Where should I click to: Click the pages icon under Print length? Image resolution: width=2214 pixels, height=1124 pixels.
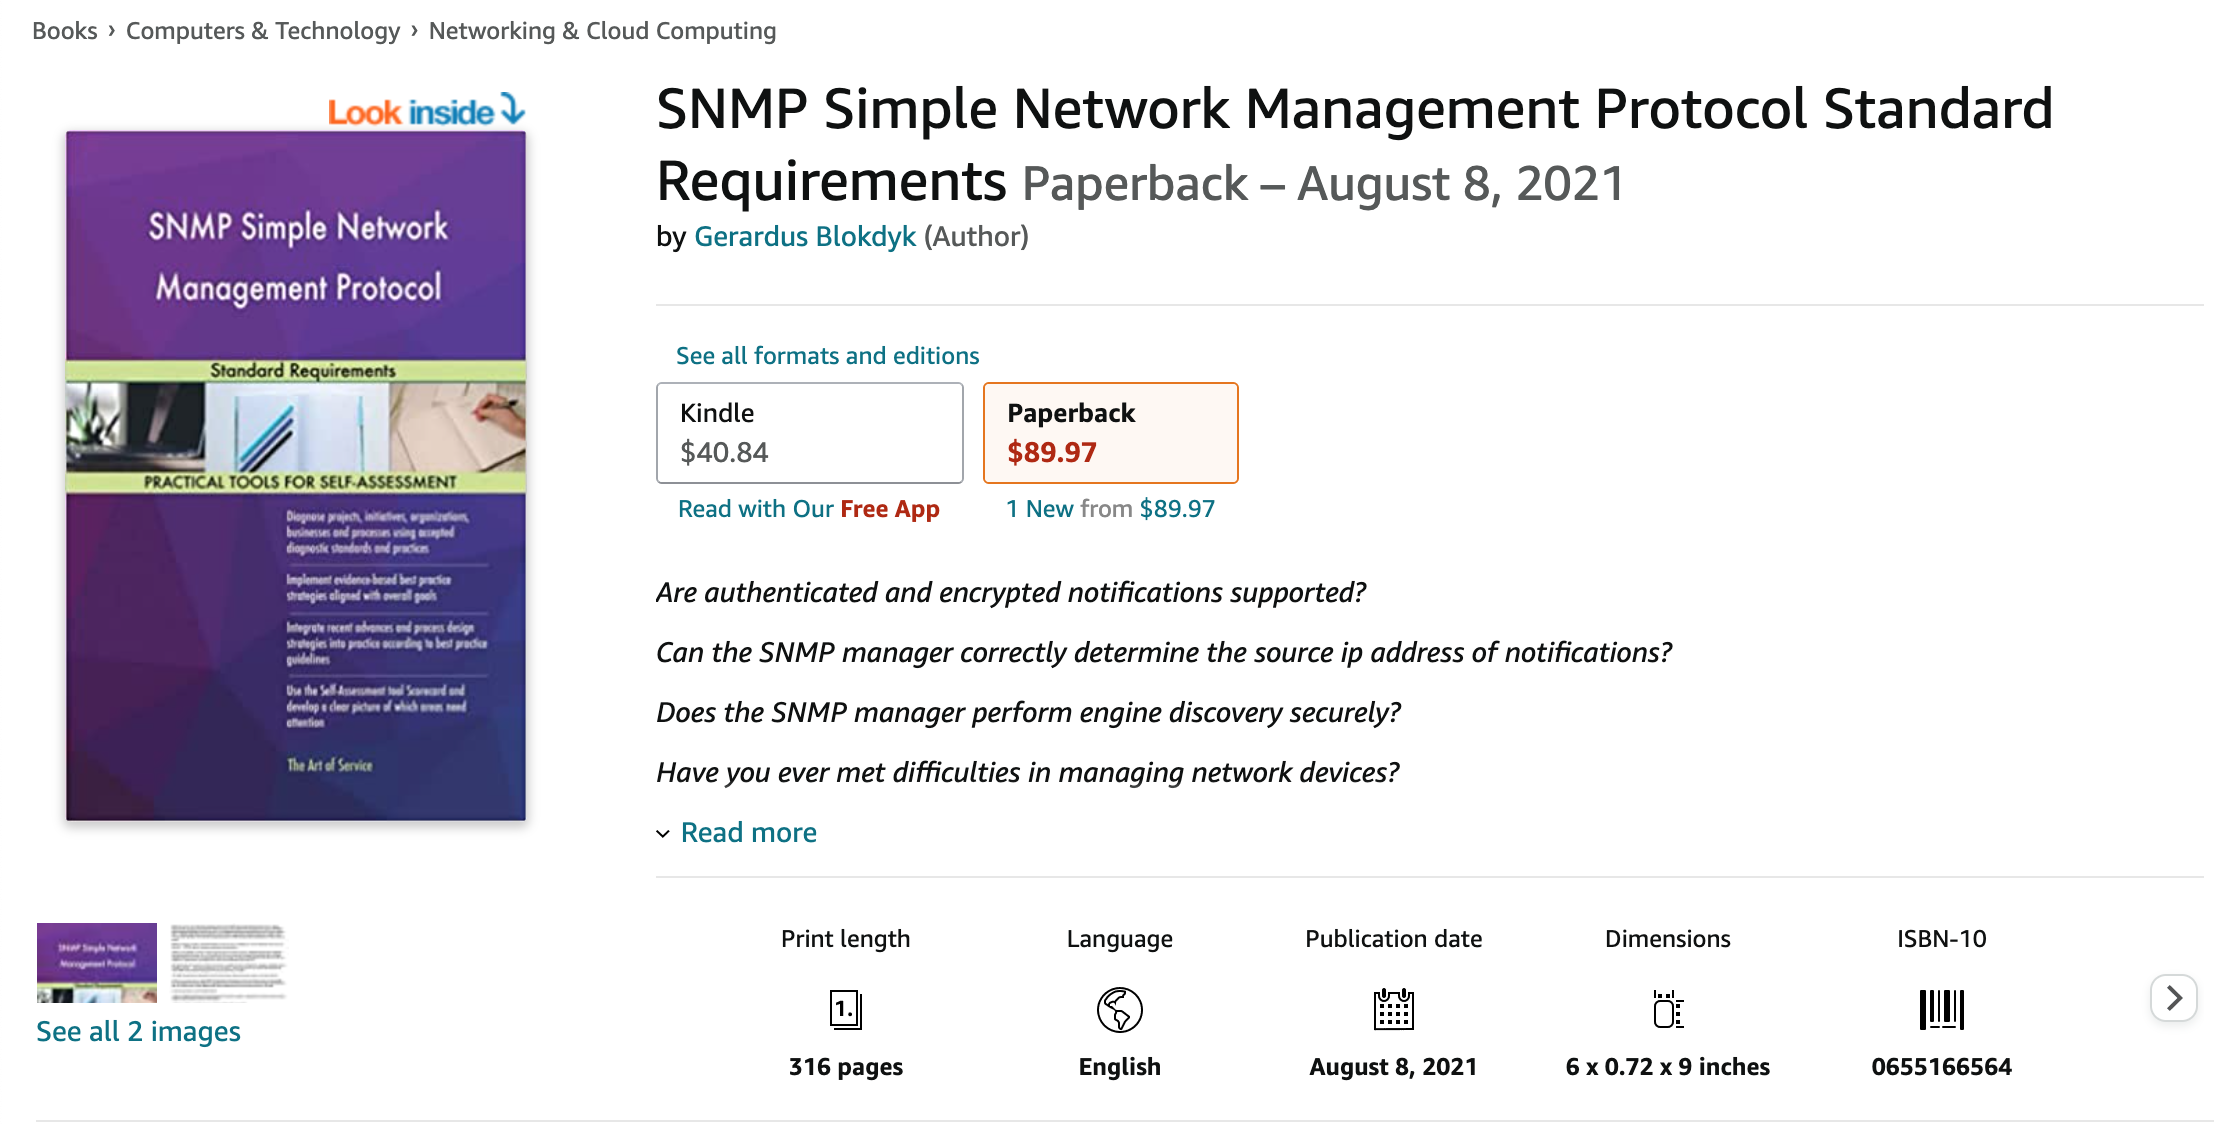click(845, 1010)
